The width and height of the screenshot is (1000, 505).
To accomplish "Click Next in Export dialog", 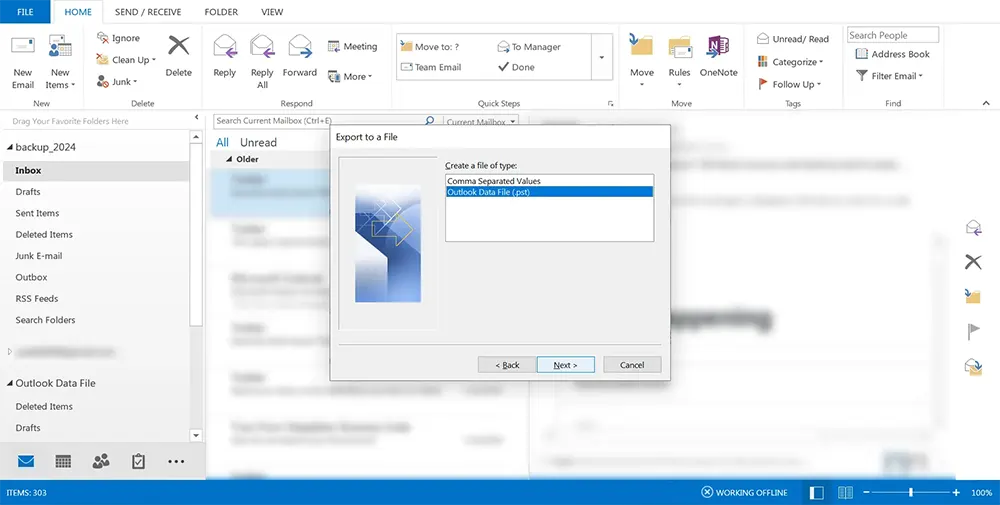I will [x=566, y=365].
